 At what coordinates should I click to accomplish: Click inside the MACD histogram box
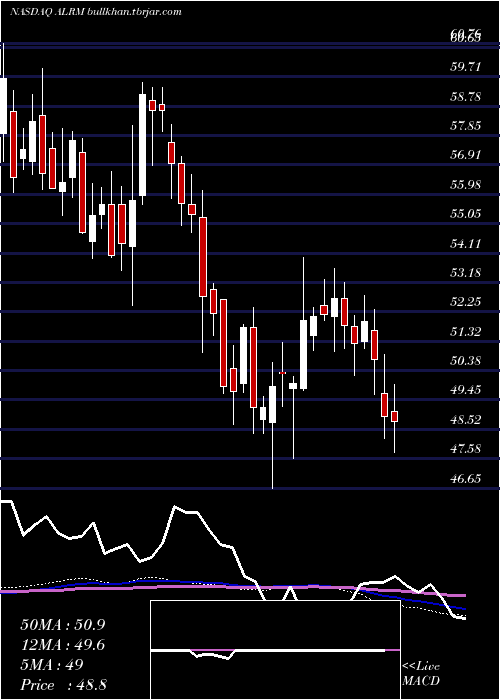[x=275, y=650]
